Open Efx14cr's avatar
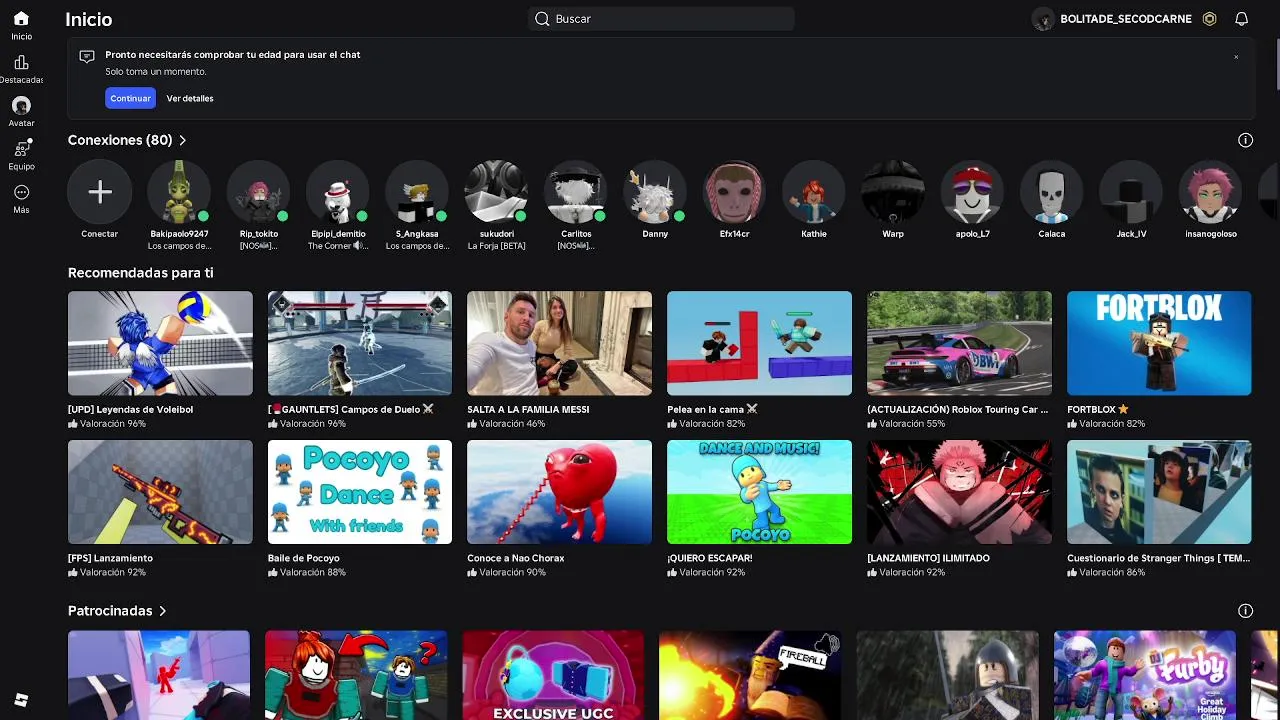This screenshot has width=1280, height=720. tap(734, 192)
